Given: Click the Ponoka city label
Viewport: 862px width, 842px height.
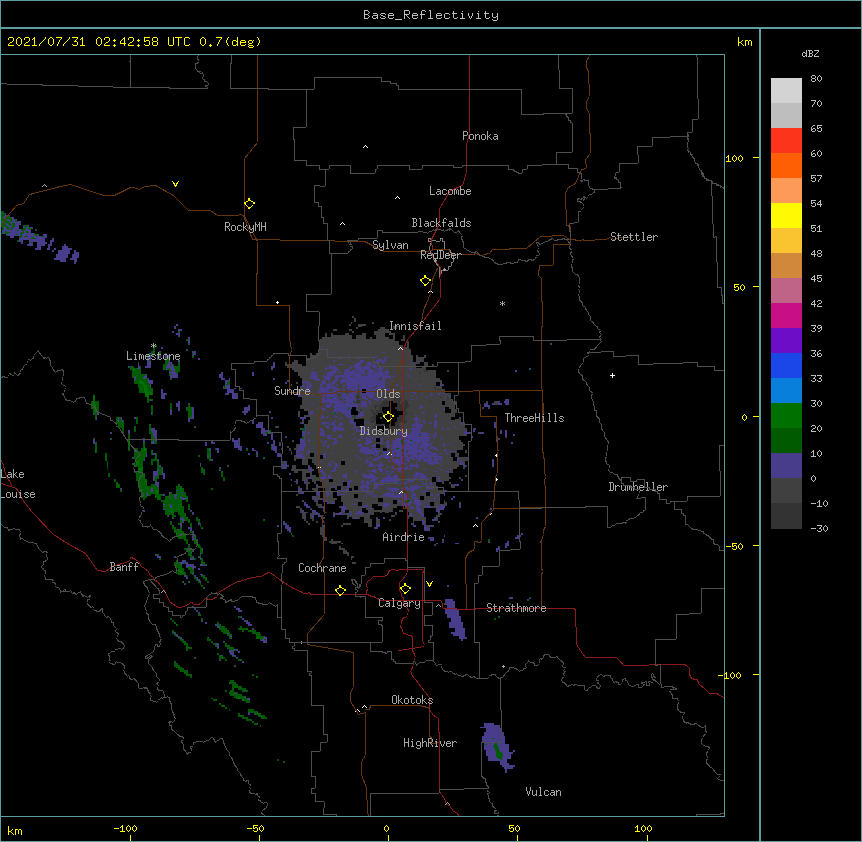Looking at the screenshot, I should (x=480, y=136).
